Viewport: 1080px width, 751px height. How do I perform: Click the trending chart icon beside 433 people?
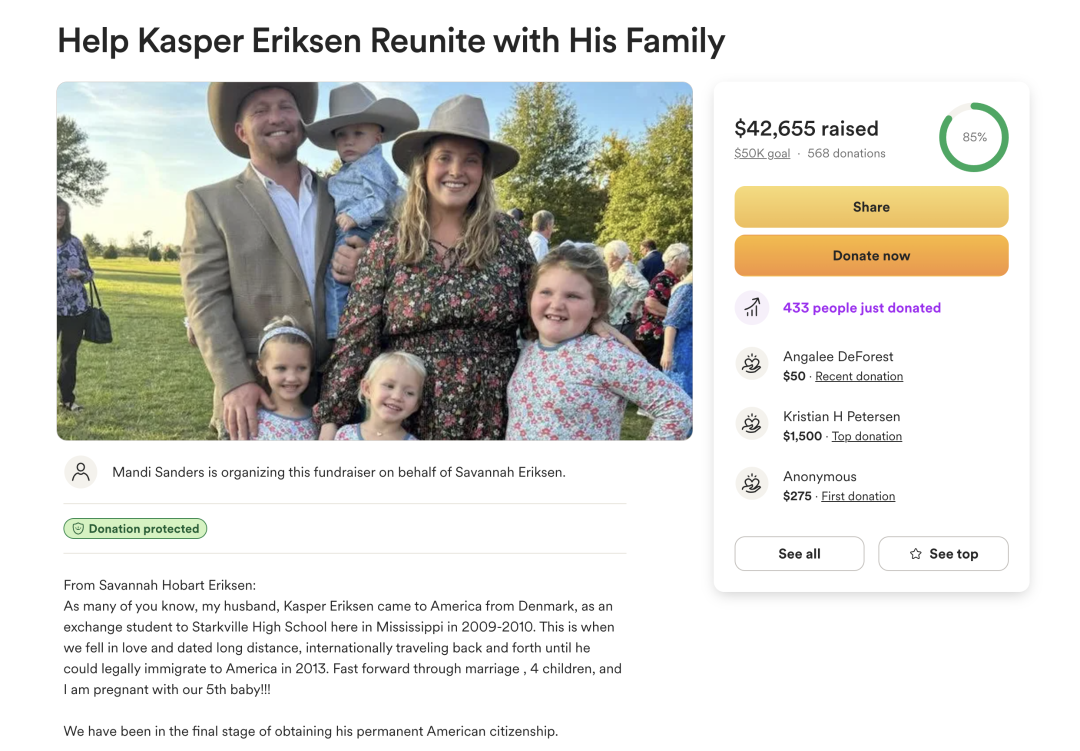tap(751, 307)
